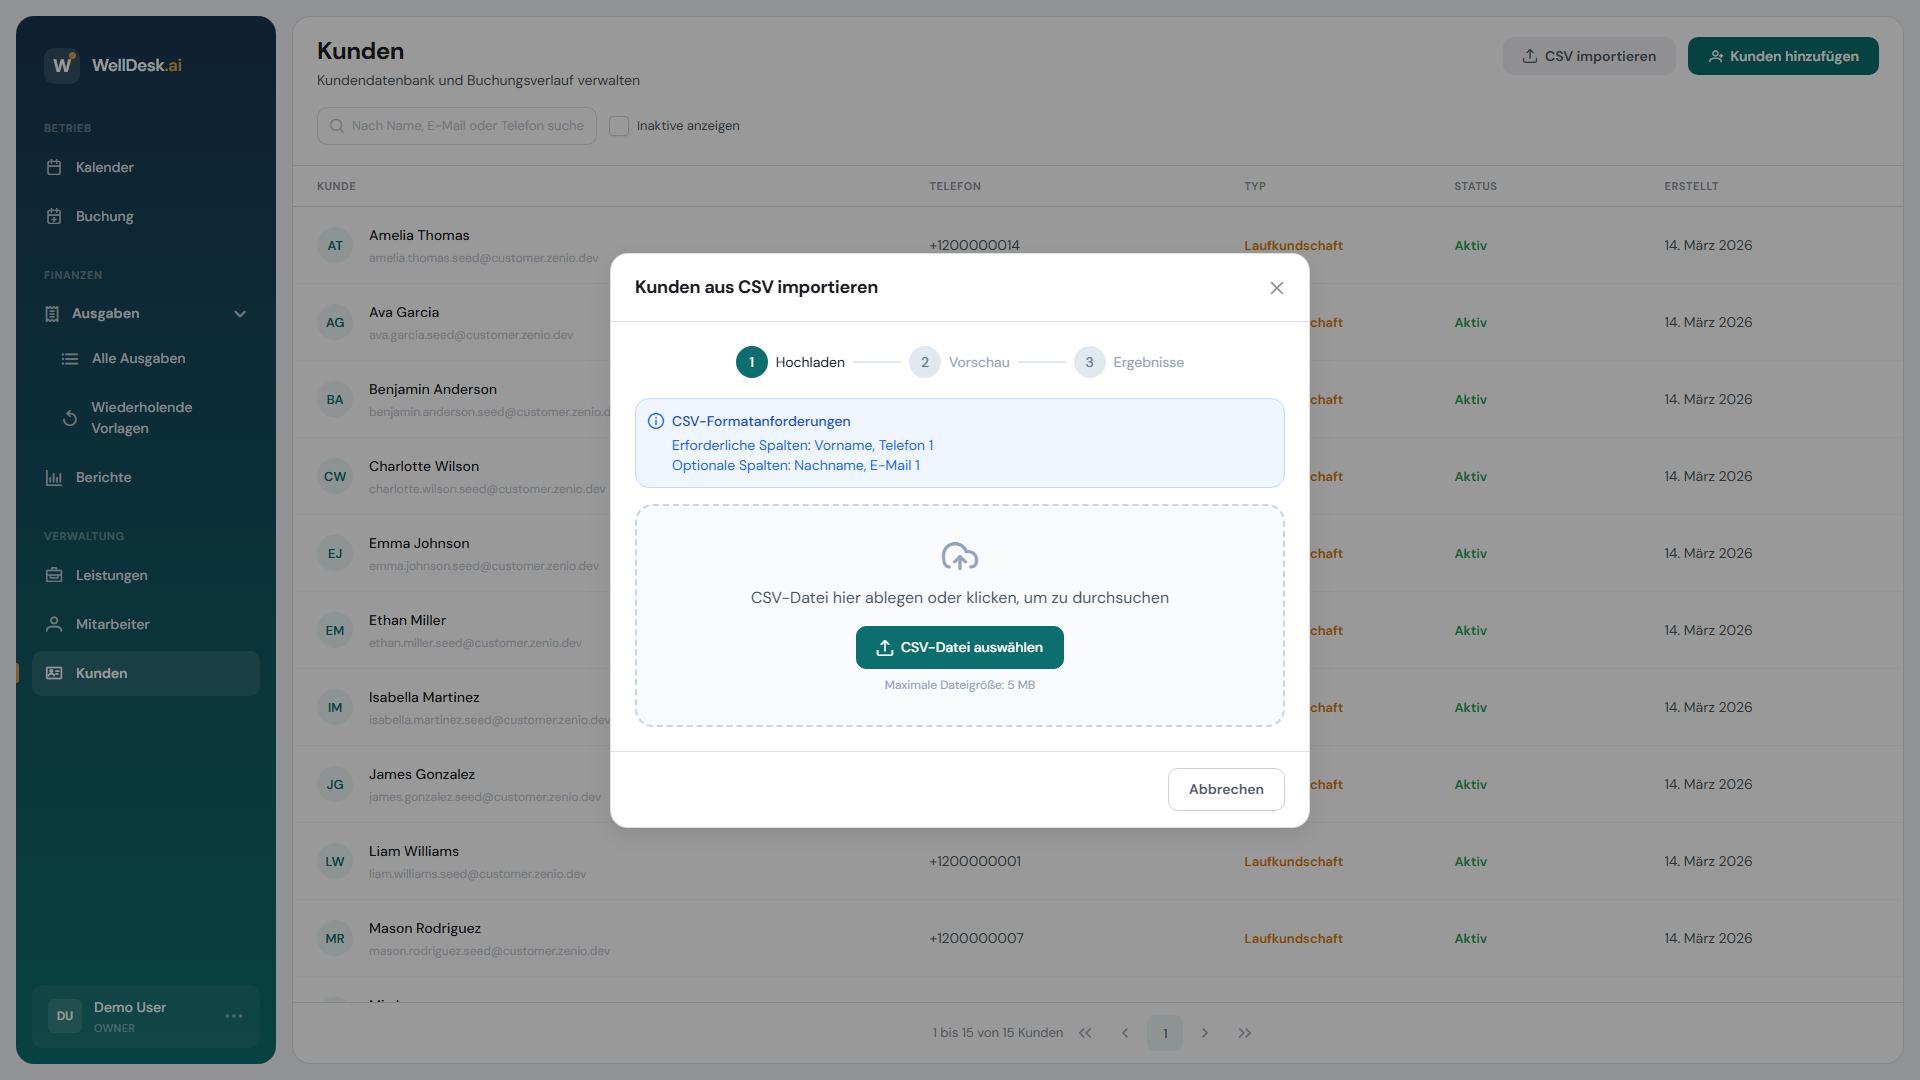Viewport: 1920px width, 1080px height.
Task: Click the Kunden sidebar icon
Action: click(x=56, y=673)
